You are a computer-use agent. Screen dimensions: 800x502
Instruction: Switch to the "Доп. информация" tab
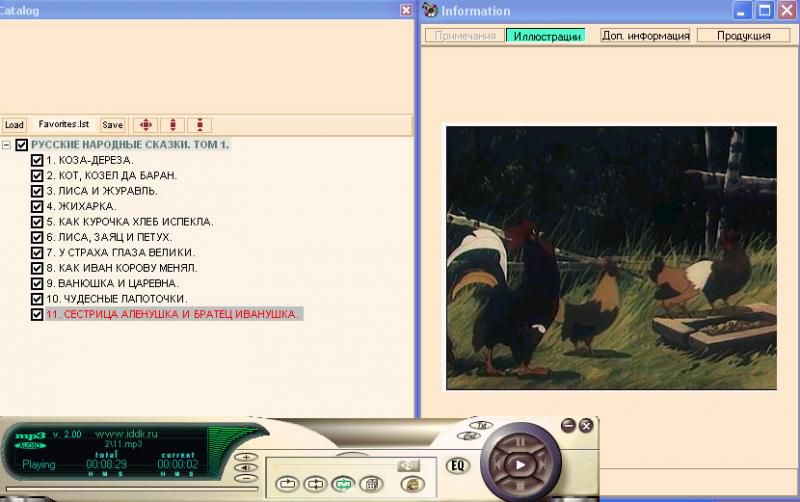[645, 35]
